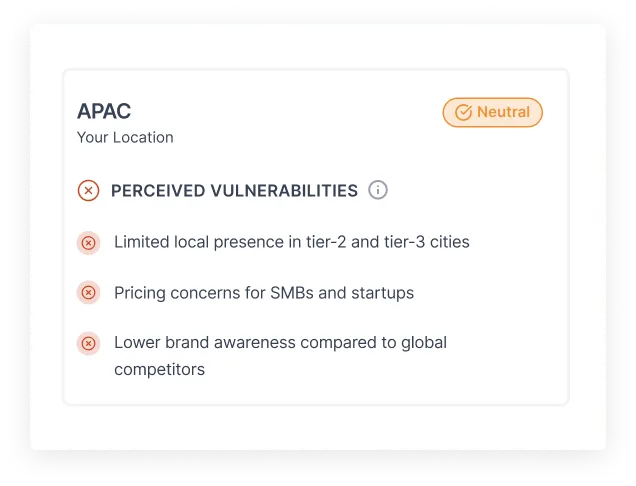Select the Limited local presence item text
This screenshot has height=486, width=636.
tap(291, 242)
